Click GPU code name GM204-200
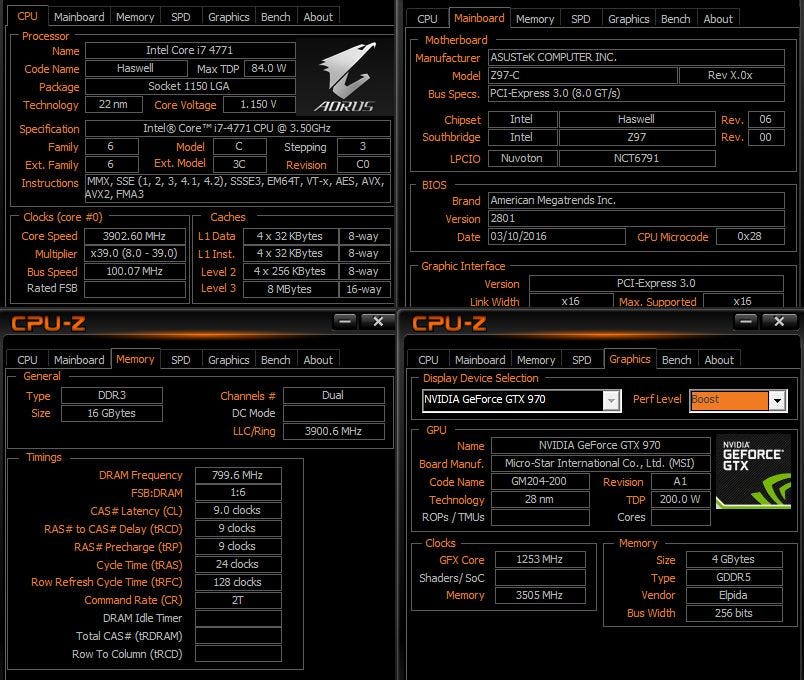Viewport: 804px width, 680px height. click(x=540, y=482)
